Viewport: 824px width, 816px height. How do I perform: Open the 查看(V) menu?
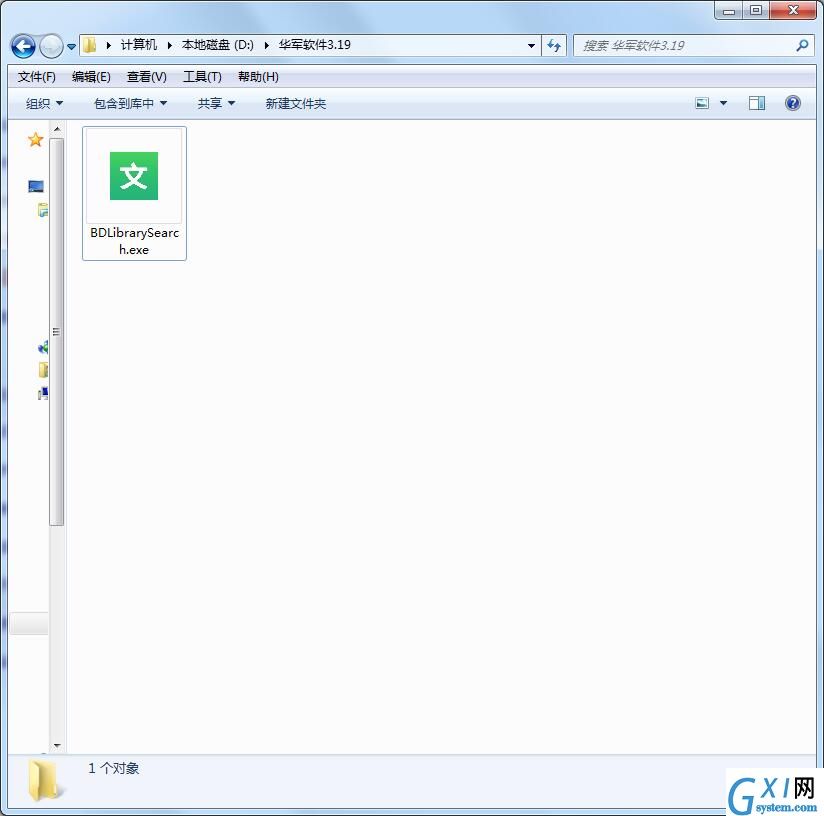[147, 77]
